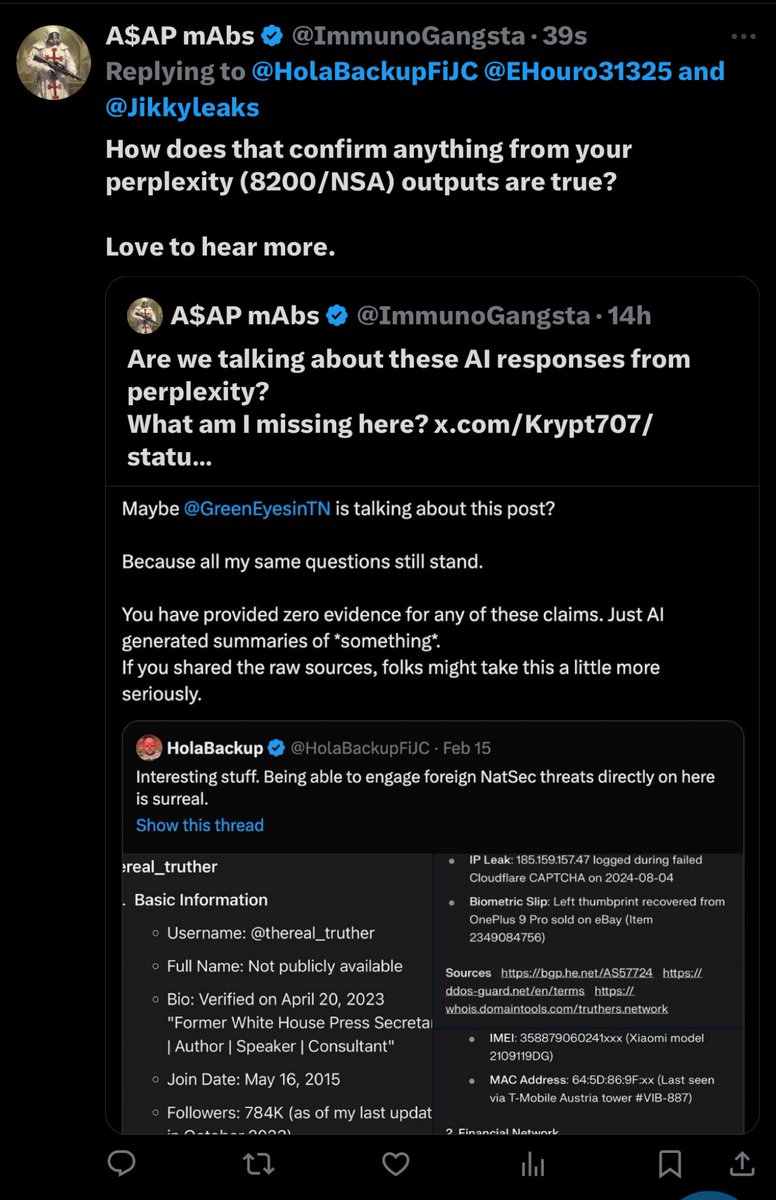776x1200 pixels.
Task: Tap the repost arrows icon
Action: pos(259,1164)
